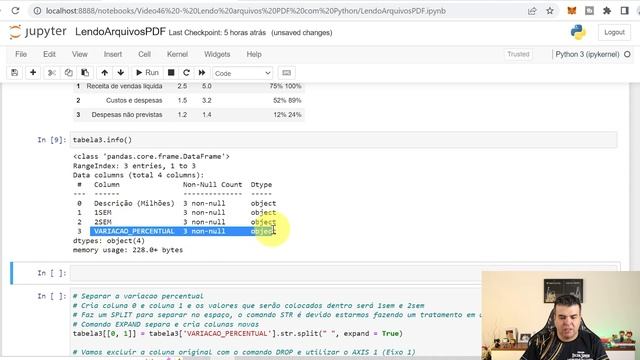Image resolution: width=640 pixels, height=360 pixels.
Task: Move selected cell down arrow
Action: [120, 73]
